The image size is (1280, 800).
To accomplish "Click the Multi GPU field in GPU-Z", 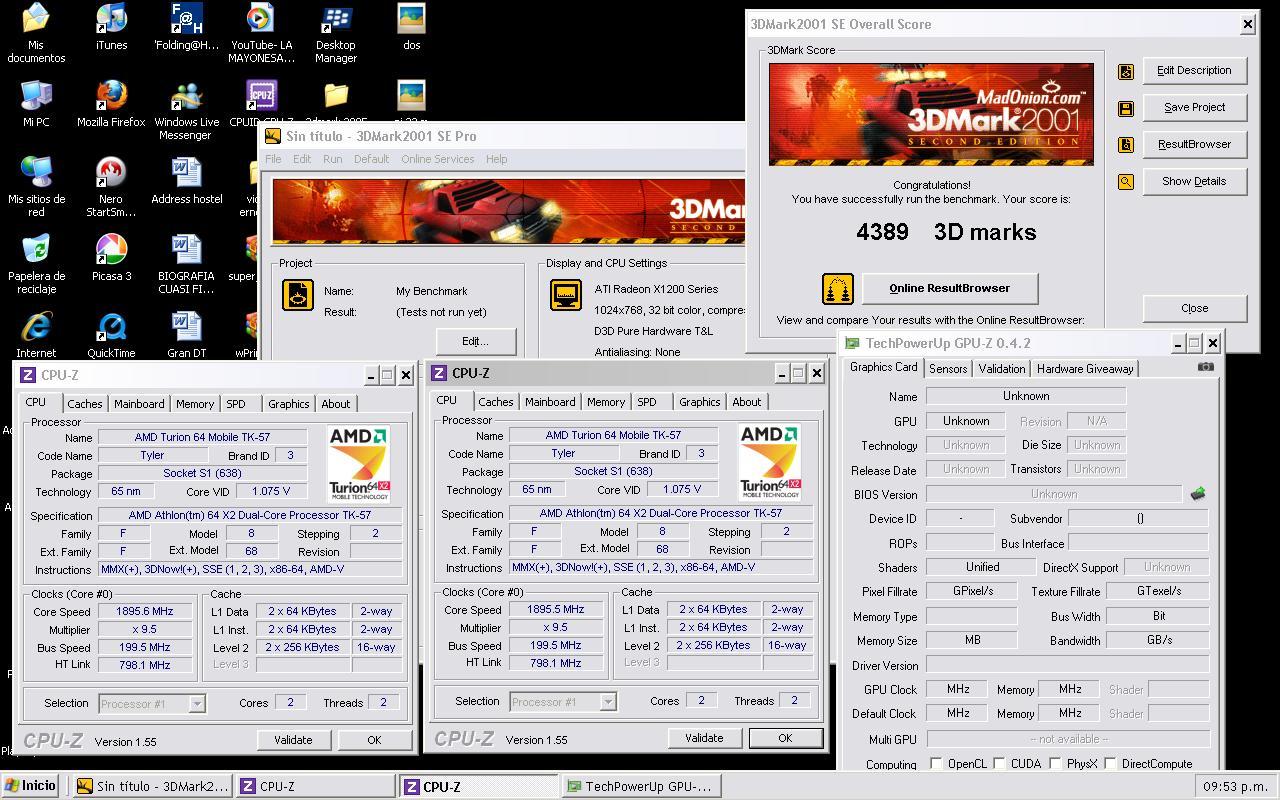I will [x=1068, y=739].
